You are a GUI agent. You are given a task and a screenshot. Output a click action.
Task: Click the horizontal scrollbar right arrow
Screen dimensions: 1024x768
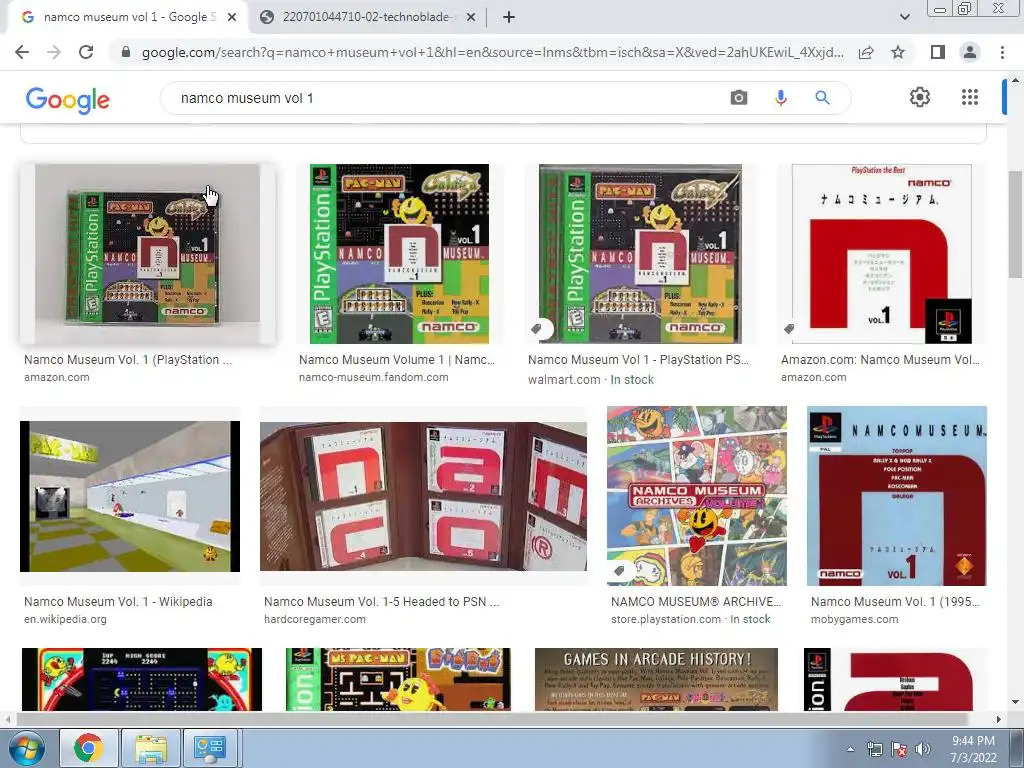[x=998, y=719]
